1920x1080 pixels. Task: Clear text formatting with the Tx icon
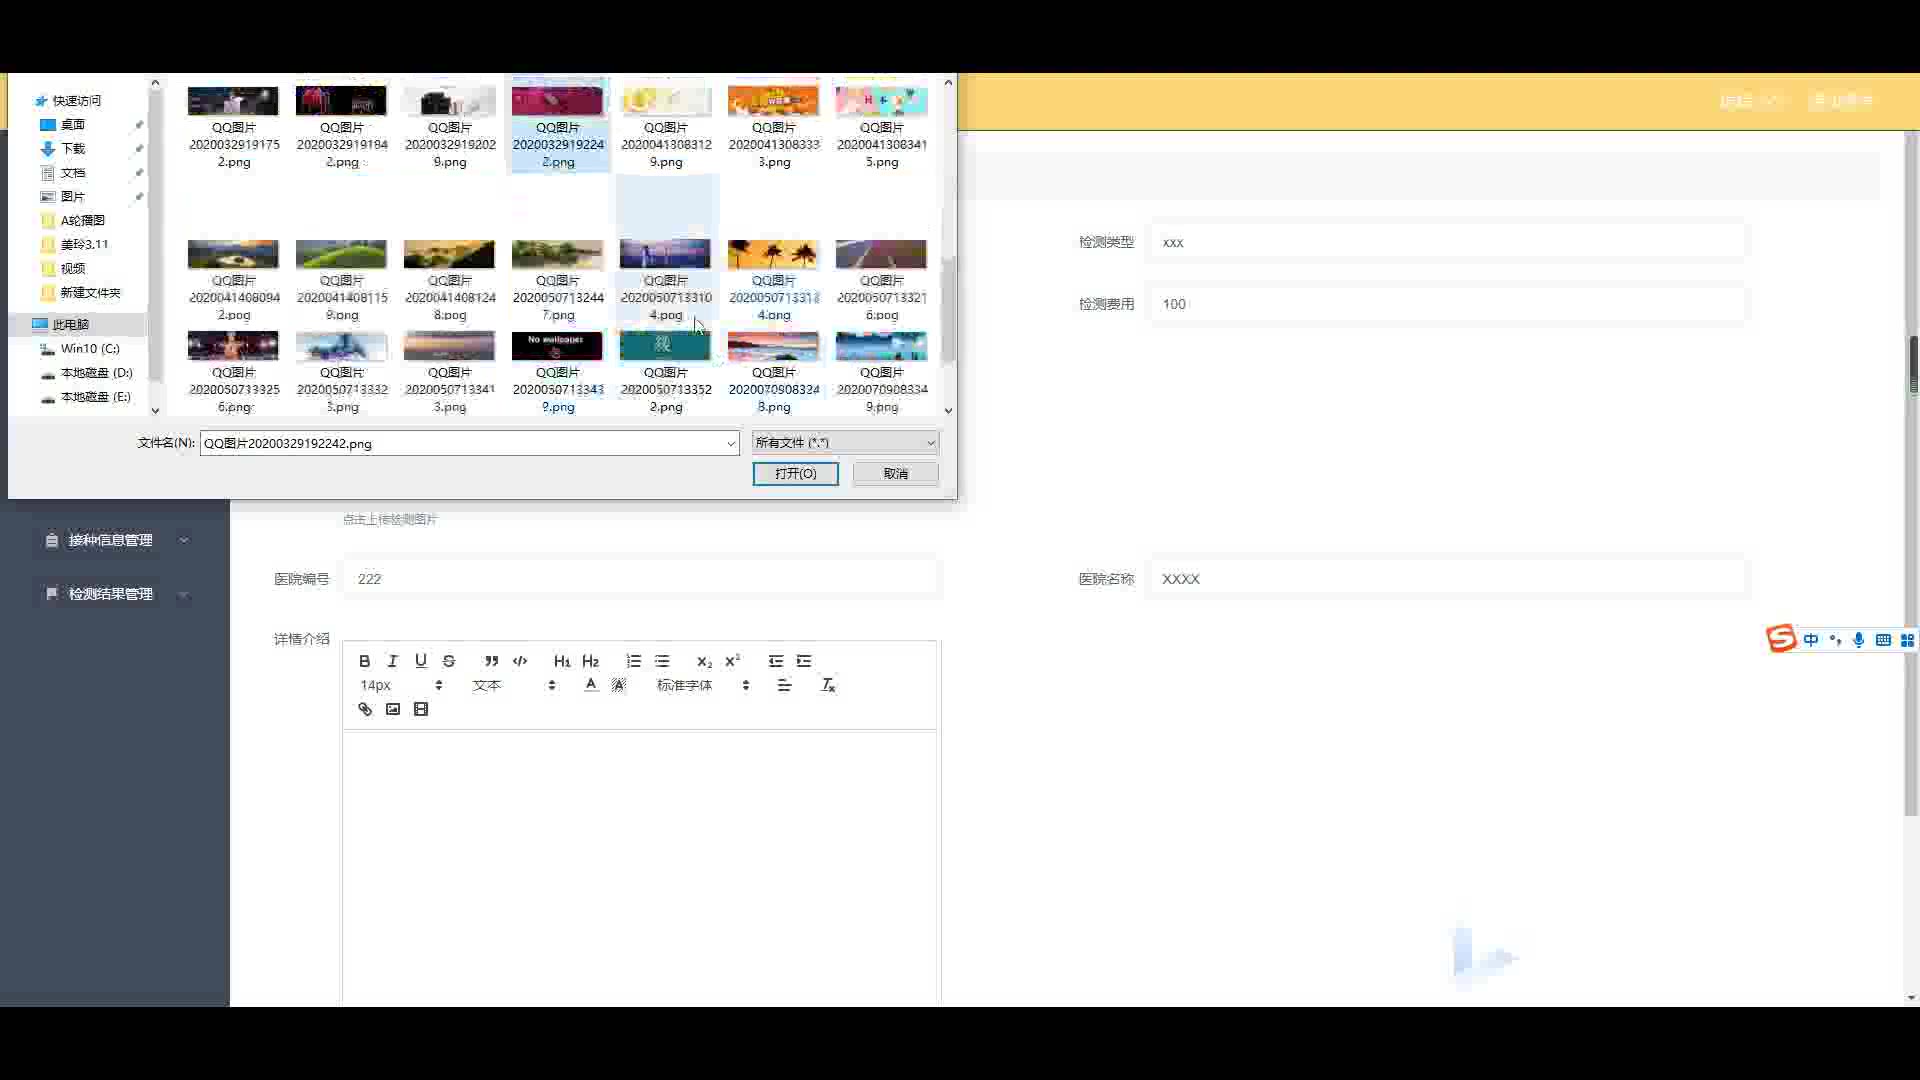(x=828, y=685)
